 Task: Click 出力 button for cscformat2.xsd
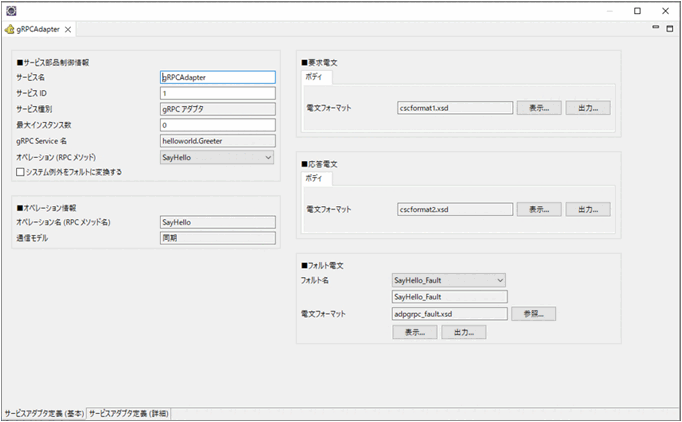(588, 210)
